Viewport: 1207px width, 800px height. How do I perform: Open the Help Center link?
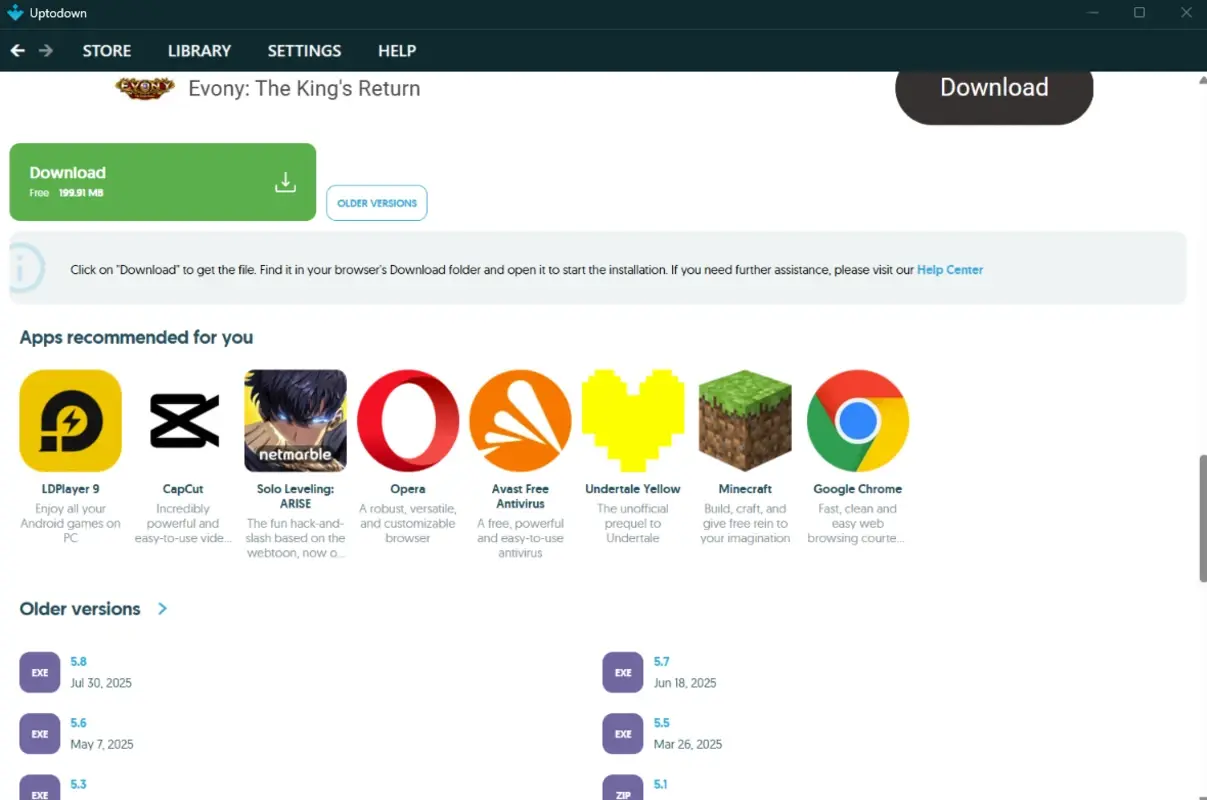[x=949, y=269]
